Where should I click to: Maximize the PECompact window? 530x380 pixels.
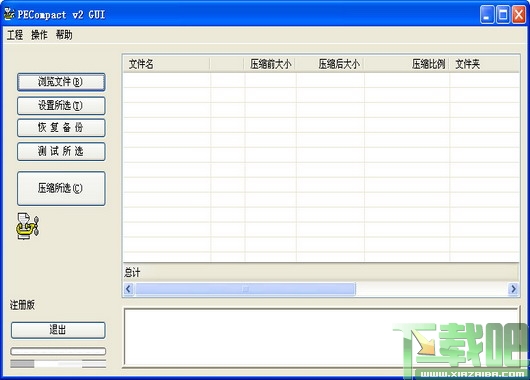point(503,15)
